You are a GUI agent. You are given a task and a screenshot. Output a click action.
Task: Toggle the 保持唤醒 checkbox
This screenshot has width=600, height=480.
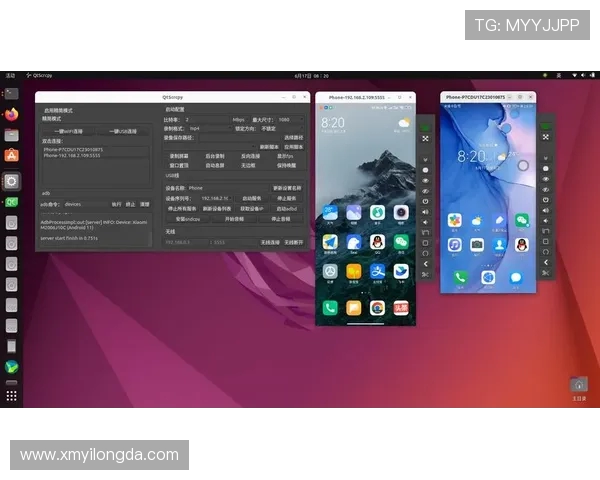coord(285,166)
